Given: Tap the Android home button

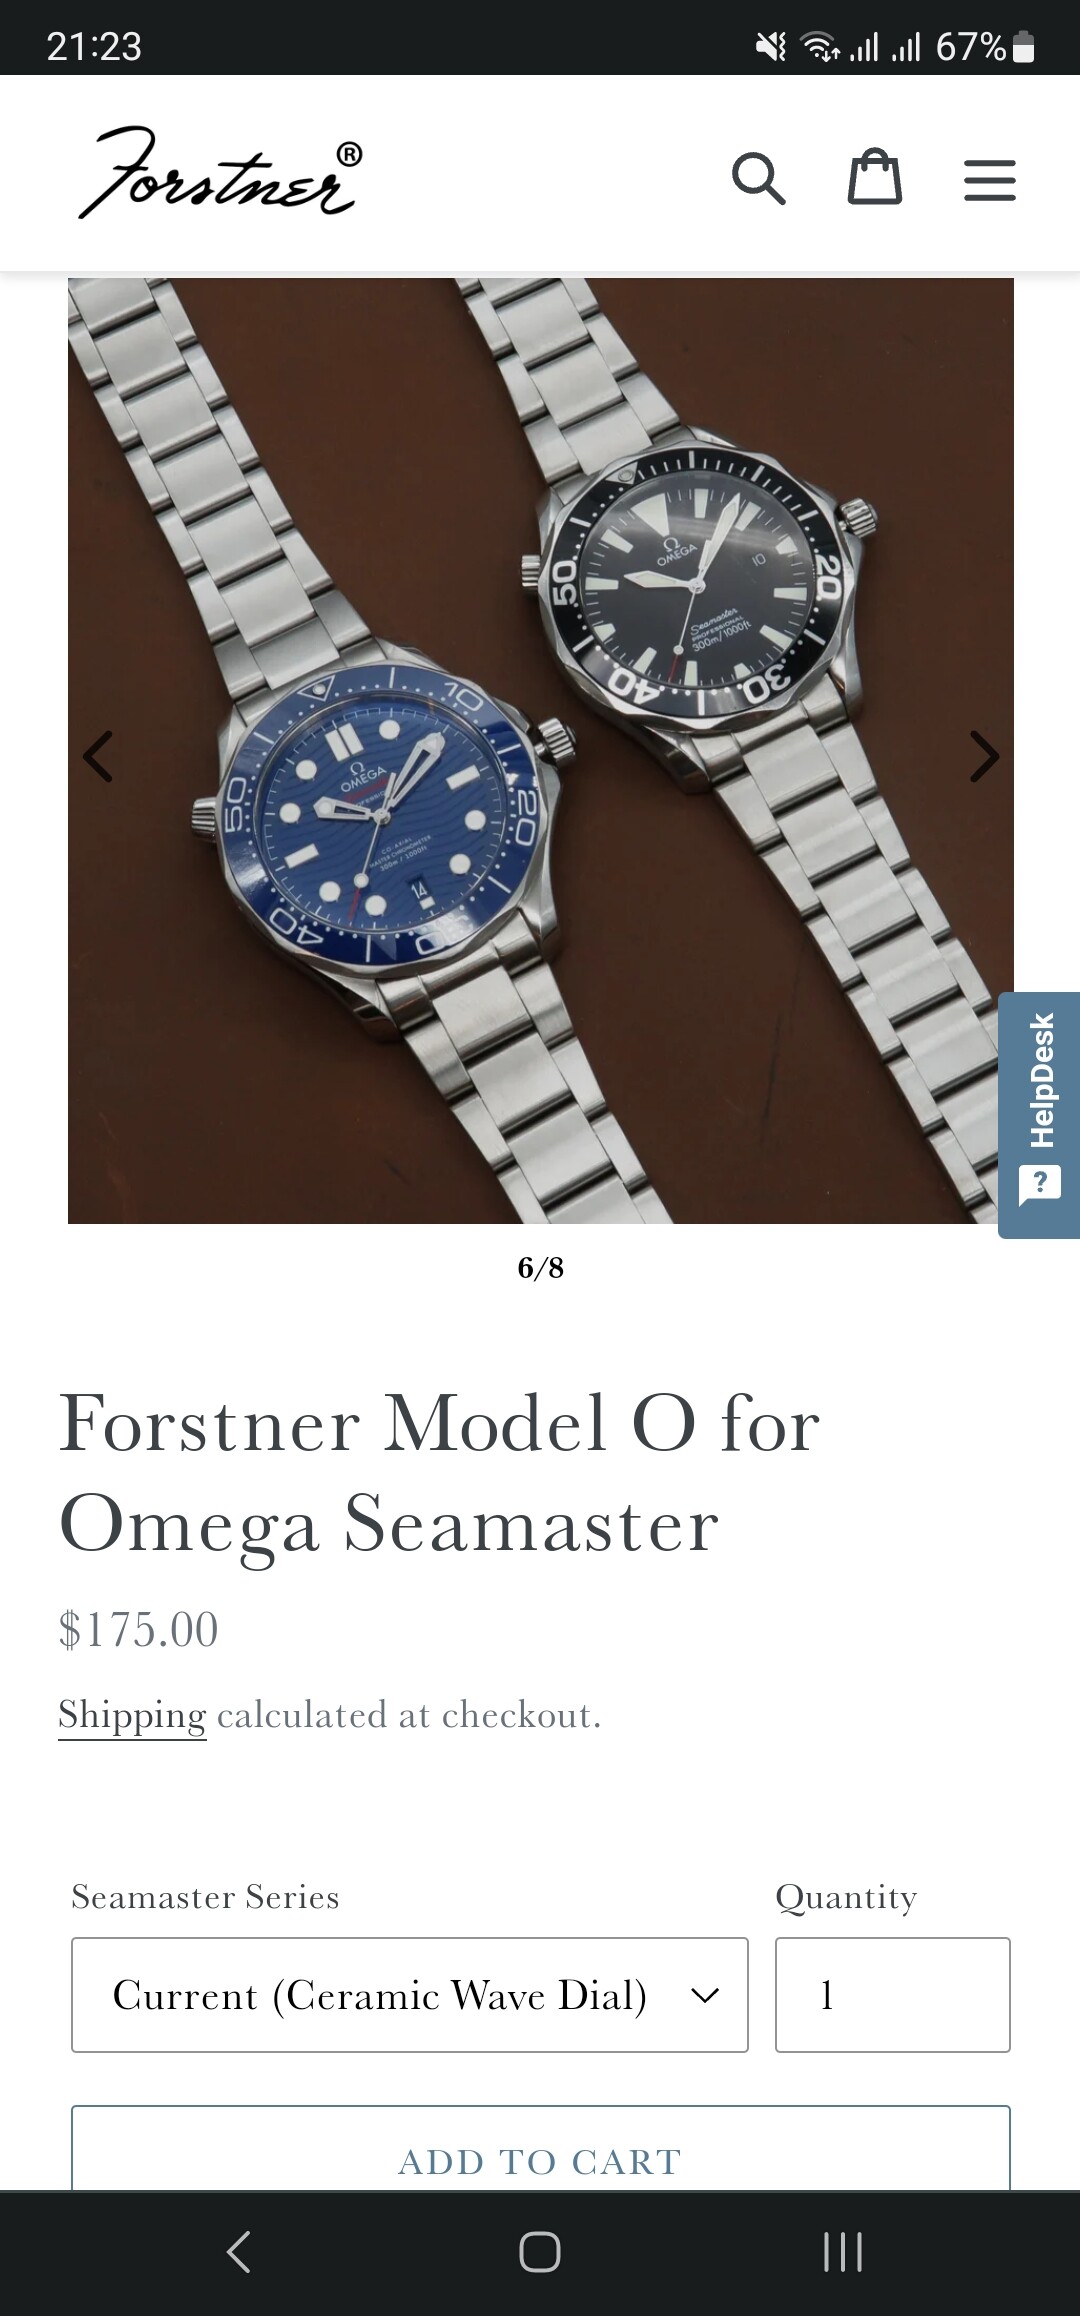Looking at the screenshot, I should click(540, 2252).
